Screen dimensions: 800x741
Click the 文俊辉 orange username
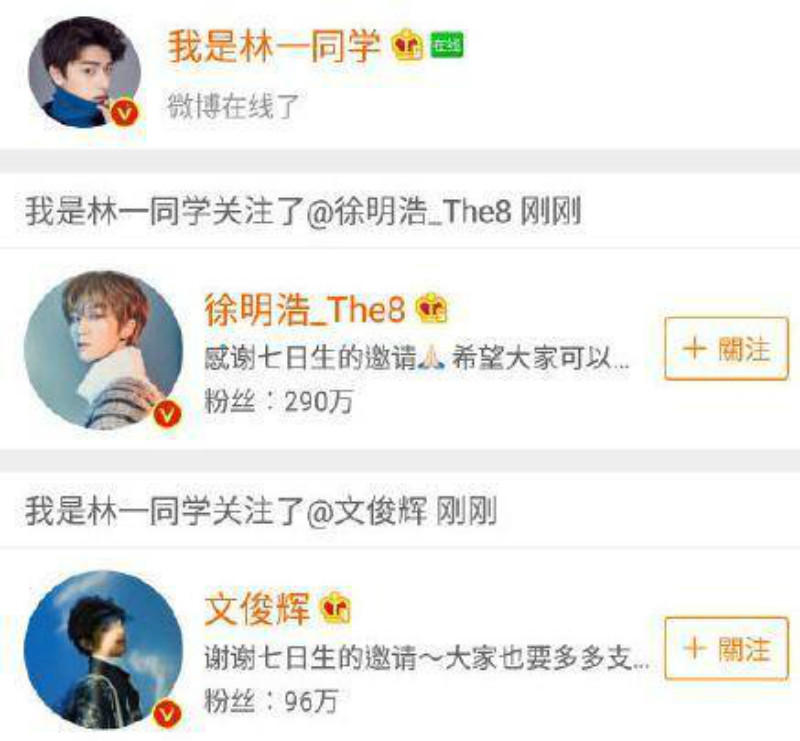pos(257,609)
